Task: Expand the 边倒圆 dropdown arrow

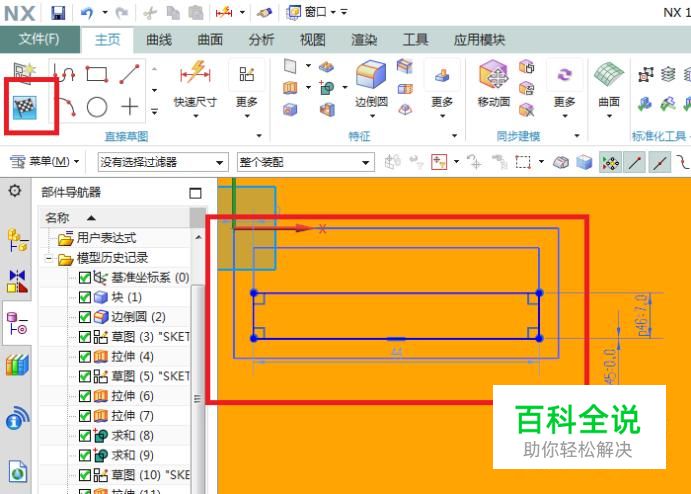Action: pos(372,116)
